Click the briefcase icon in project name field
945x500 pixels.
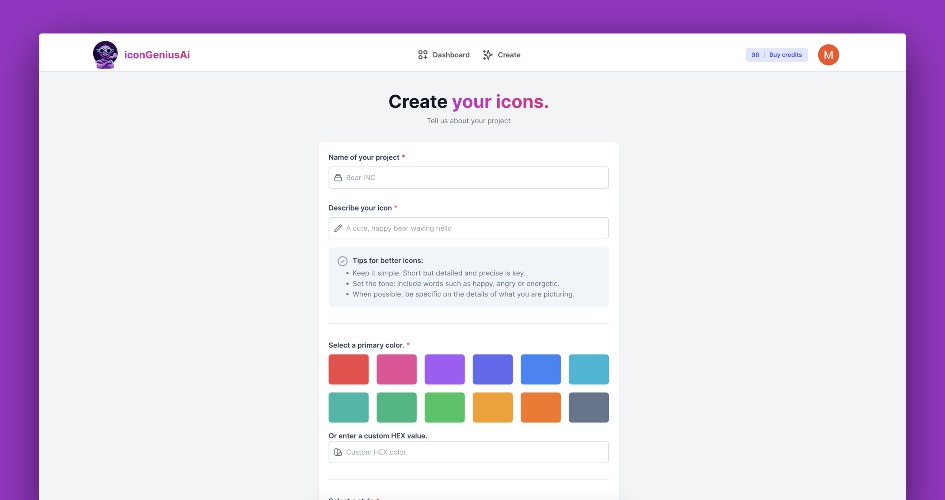tap(338, 178)
